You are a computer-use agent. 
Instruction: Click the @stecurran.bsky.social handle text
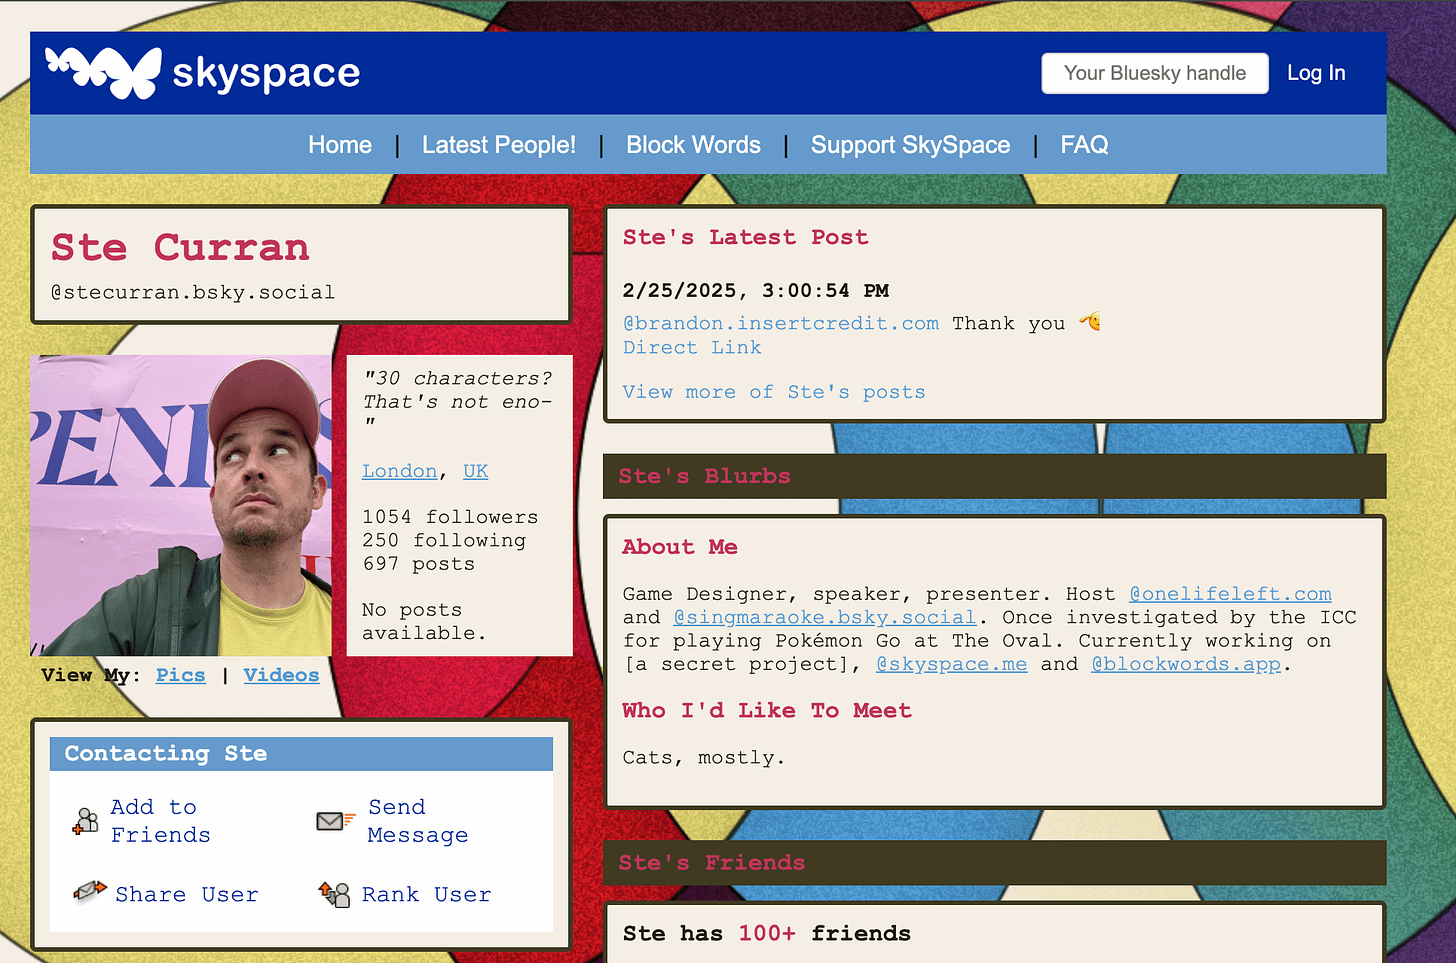pos(193,292)
